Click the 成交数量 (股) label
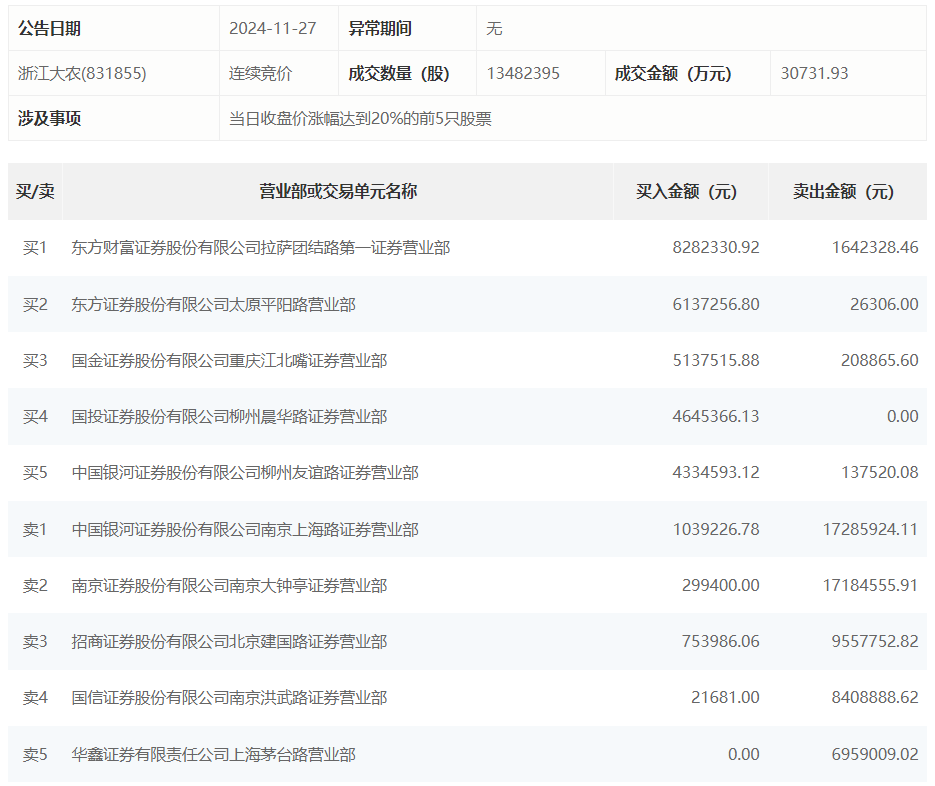Viewport: 935px width, 786px height. 399,73
